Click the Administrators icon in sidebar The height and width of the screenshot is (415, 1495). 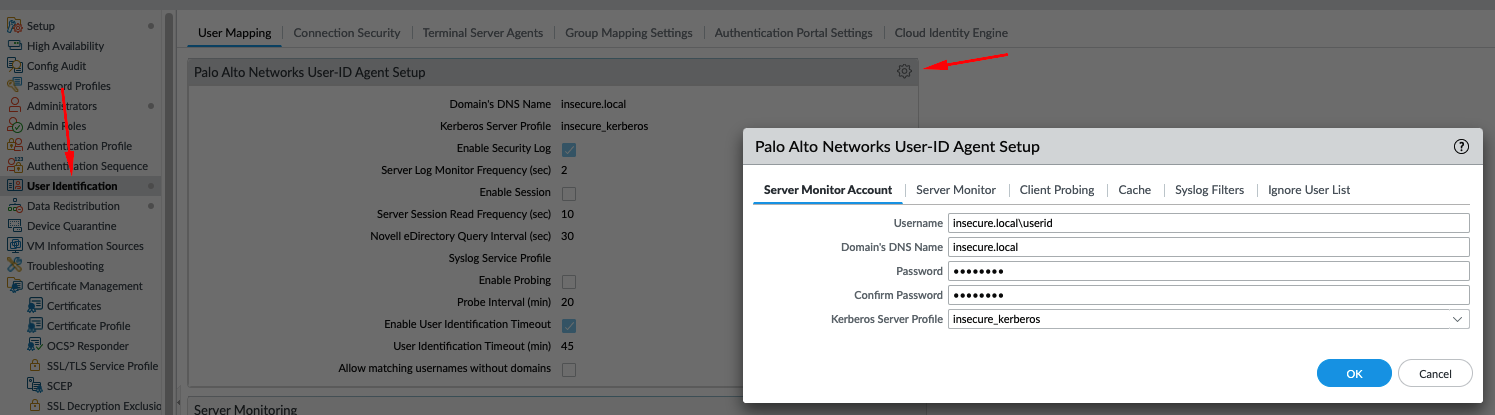[15, 106]
